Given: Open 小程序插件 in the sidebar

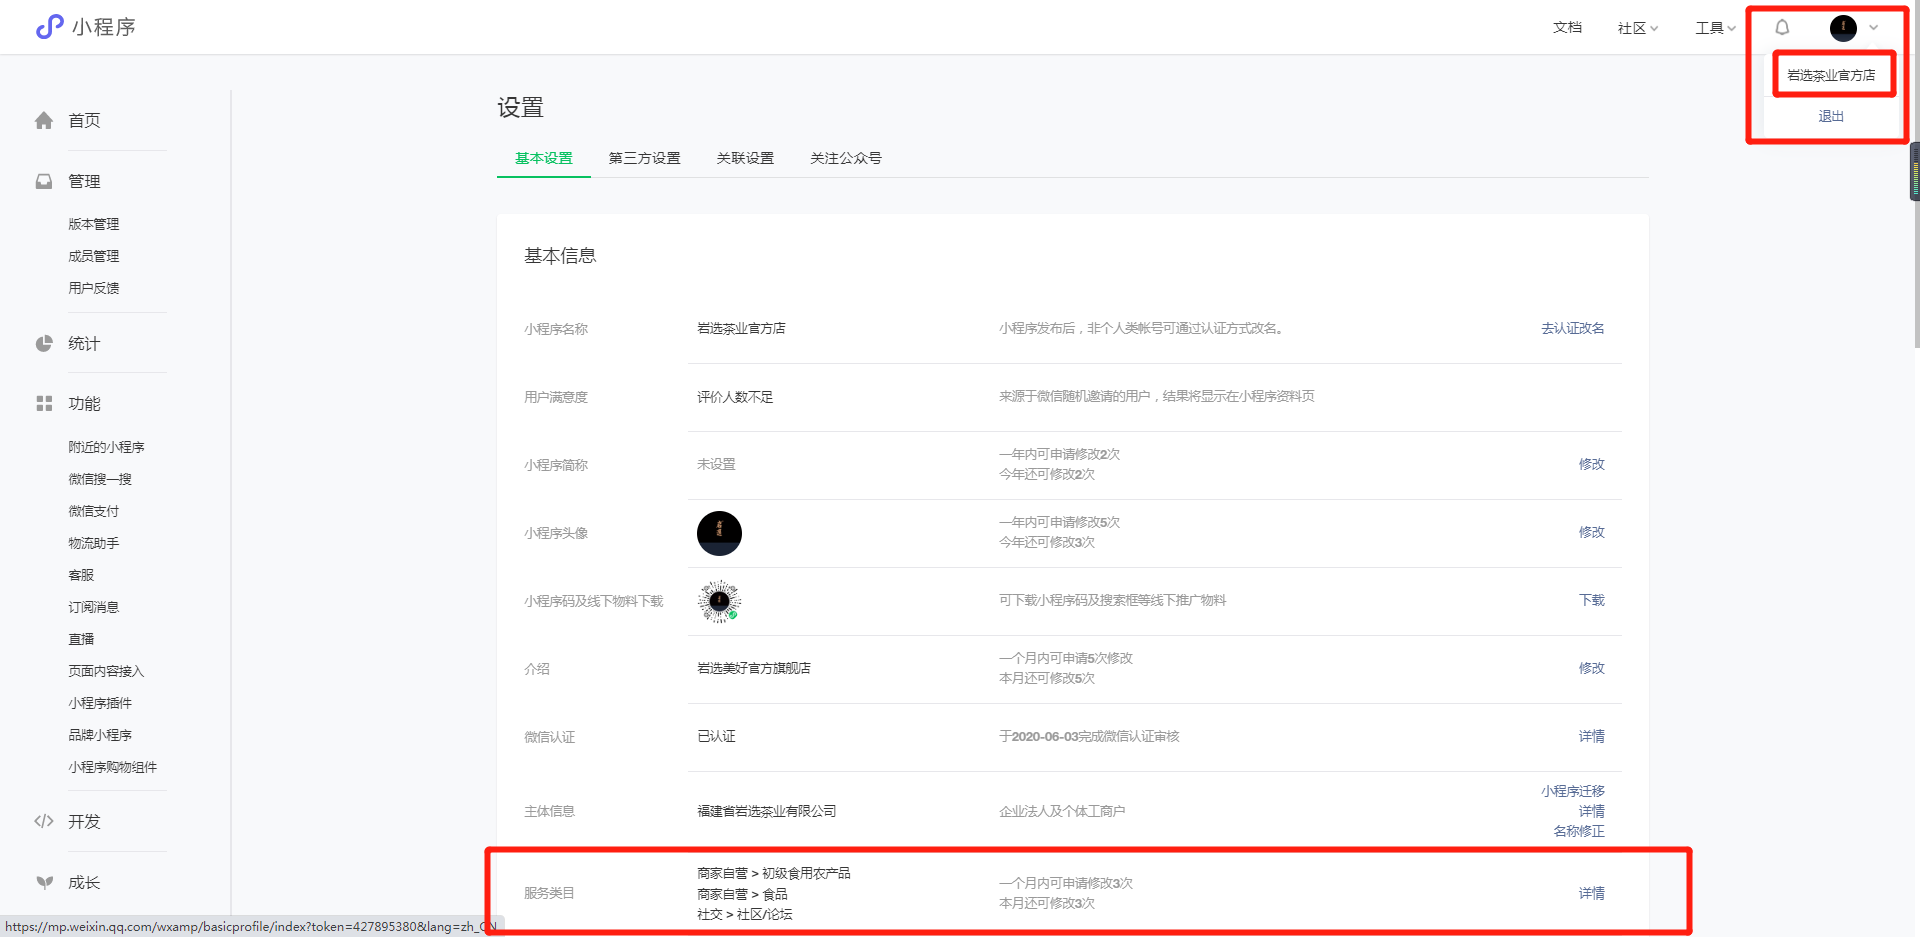Looking at the screenshot, I should point(100,703).
